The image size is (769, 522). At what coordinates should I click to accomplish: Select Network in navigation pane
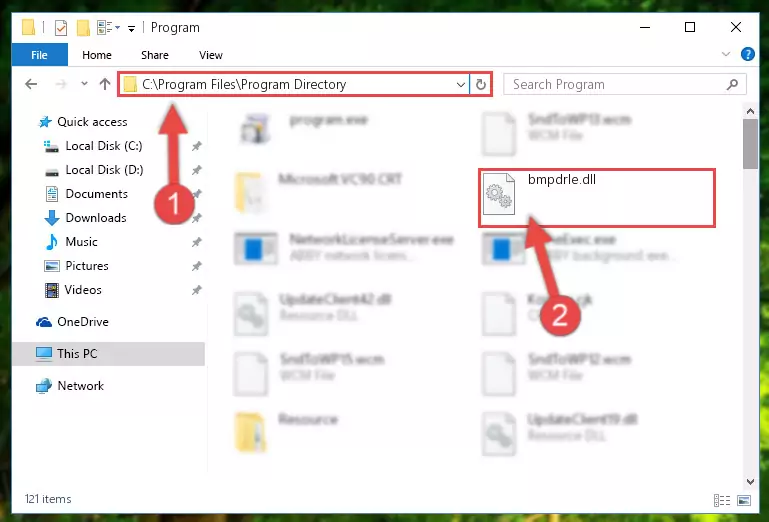80,386
